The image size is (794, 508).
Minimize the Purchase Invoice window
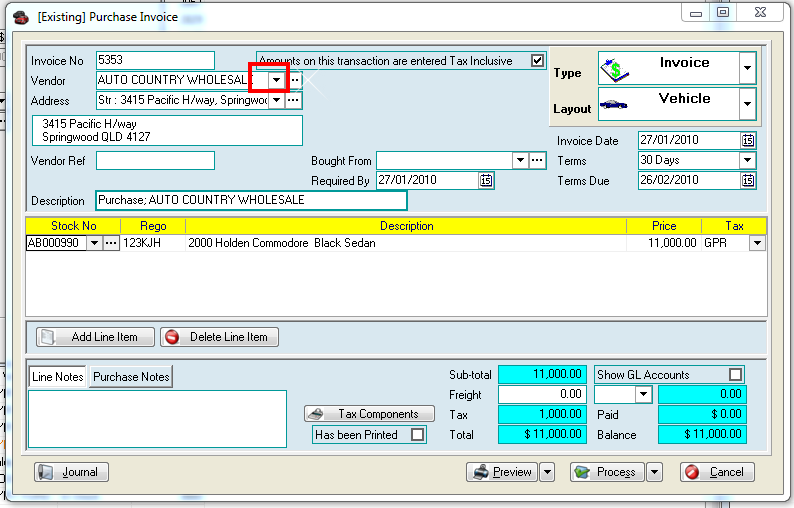[696, 12]
